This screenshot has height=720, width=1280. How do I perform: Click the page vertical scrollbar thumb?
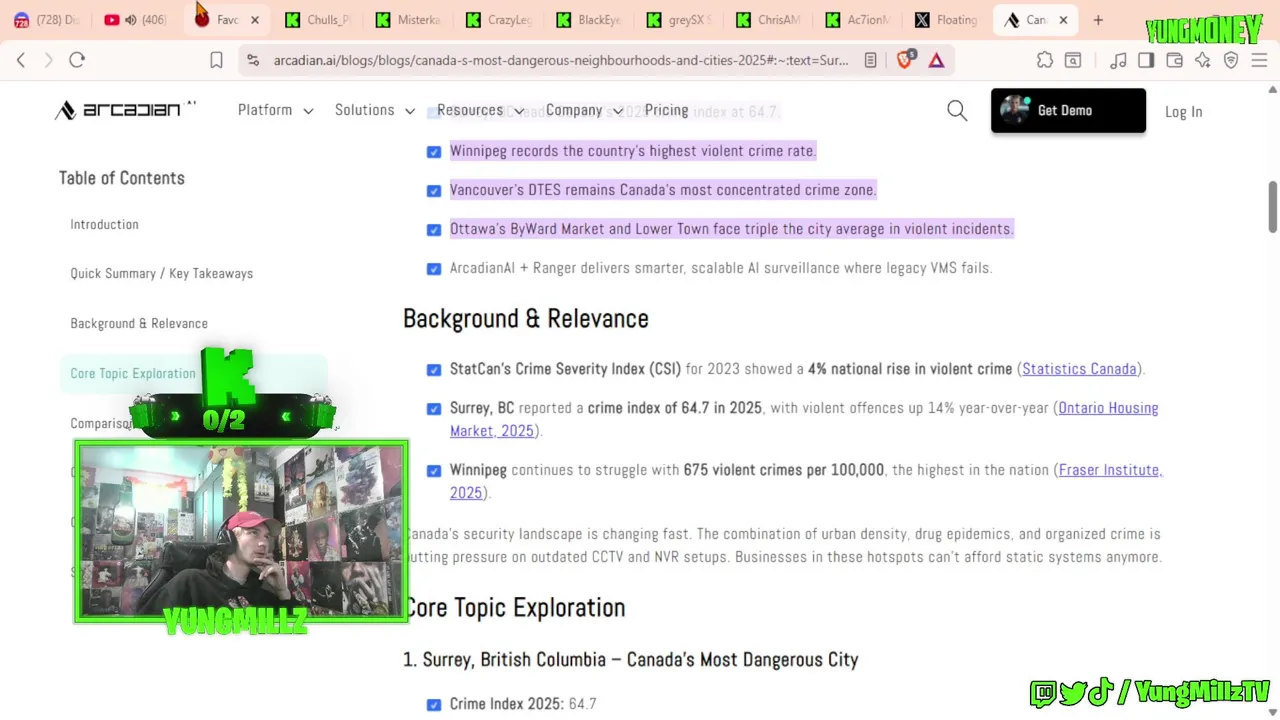(x=1272, y=207)
